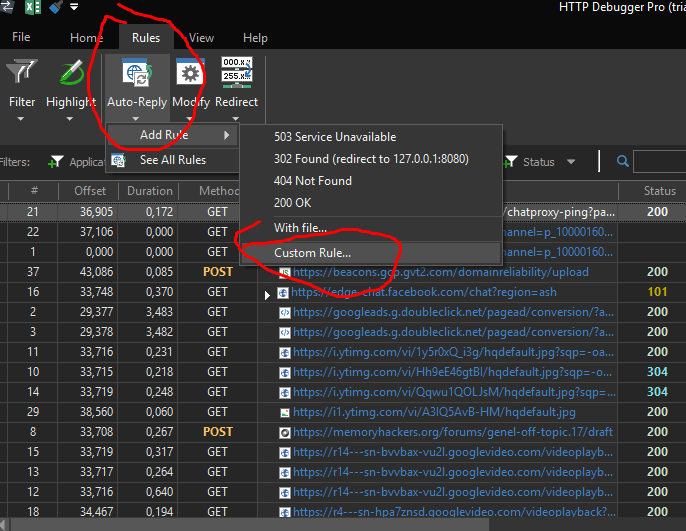Sort by the Duration column header
The height and width of the screenshot is (531, 686).
pos(150,191)
